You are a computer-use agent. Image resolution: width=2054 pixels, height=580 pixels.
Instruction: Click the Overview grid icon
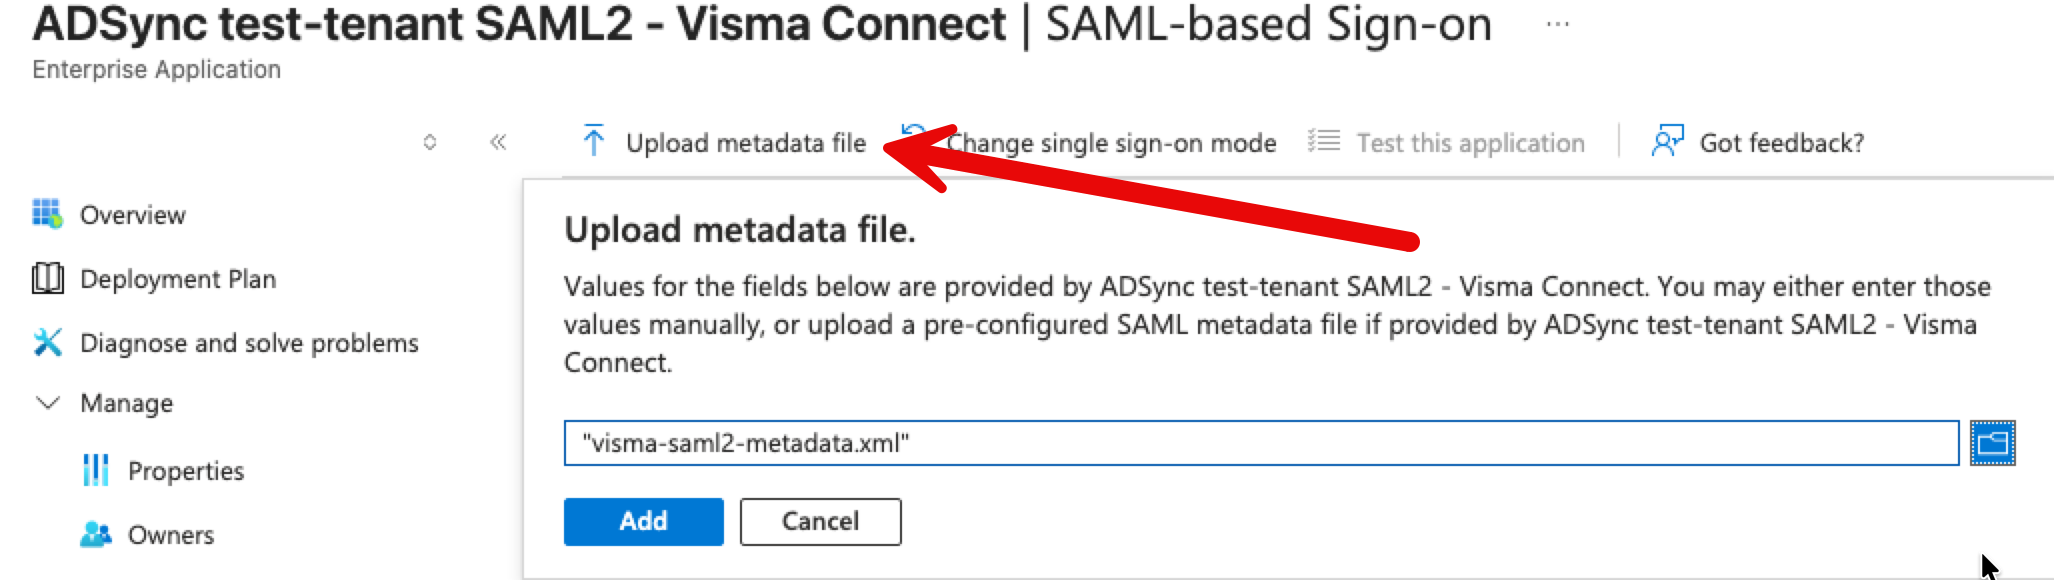47,214
